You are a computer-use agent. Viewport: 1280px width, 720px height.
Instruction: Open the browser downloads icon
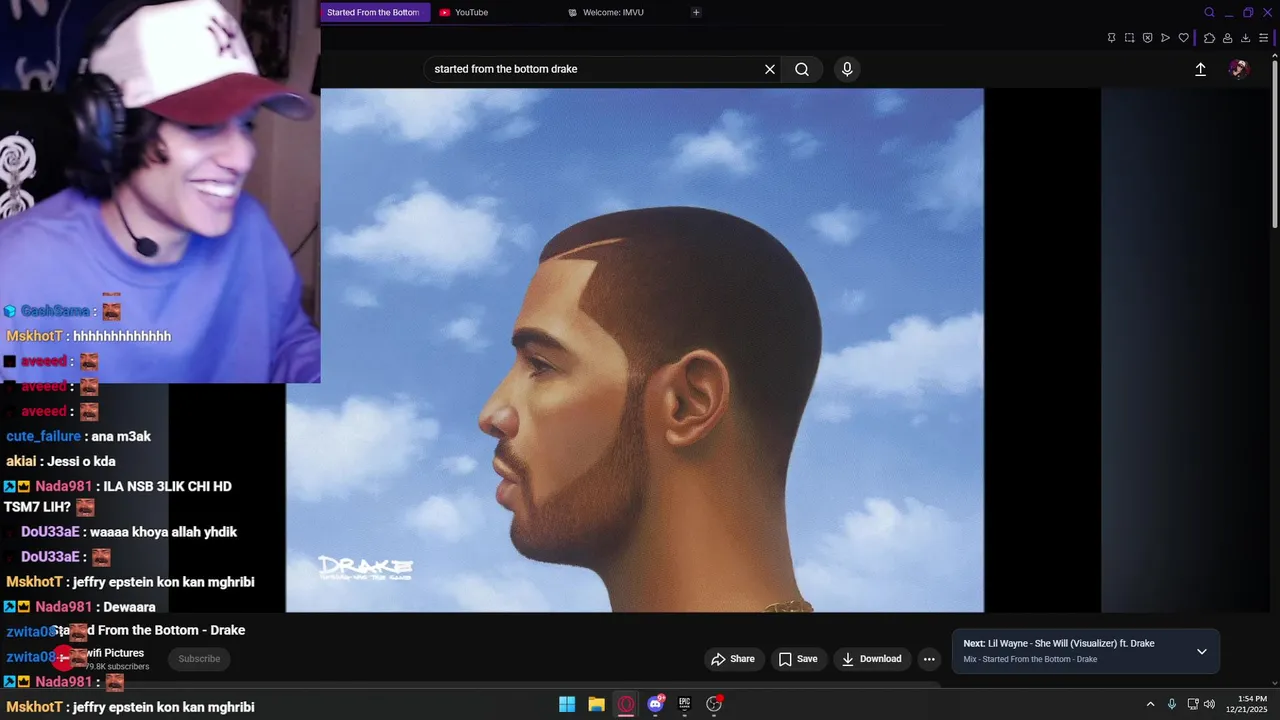[x=1246, y=38]
